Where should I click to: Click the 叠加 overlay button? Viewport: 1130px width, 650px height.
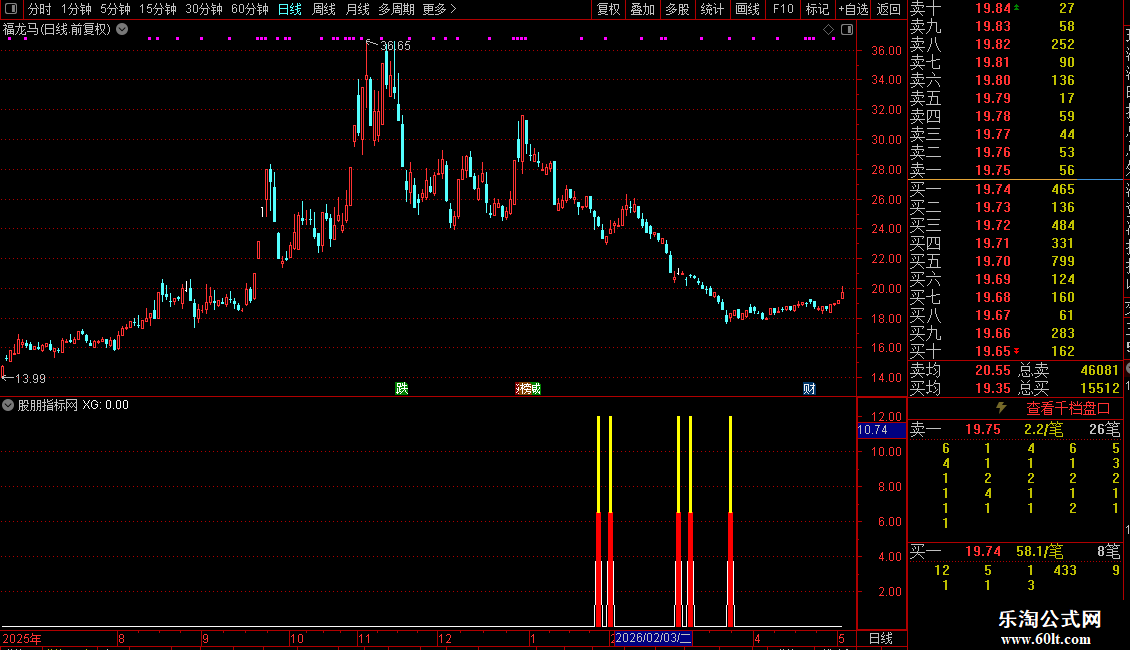coord(643,9)
